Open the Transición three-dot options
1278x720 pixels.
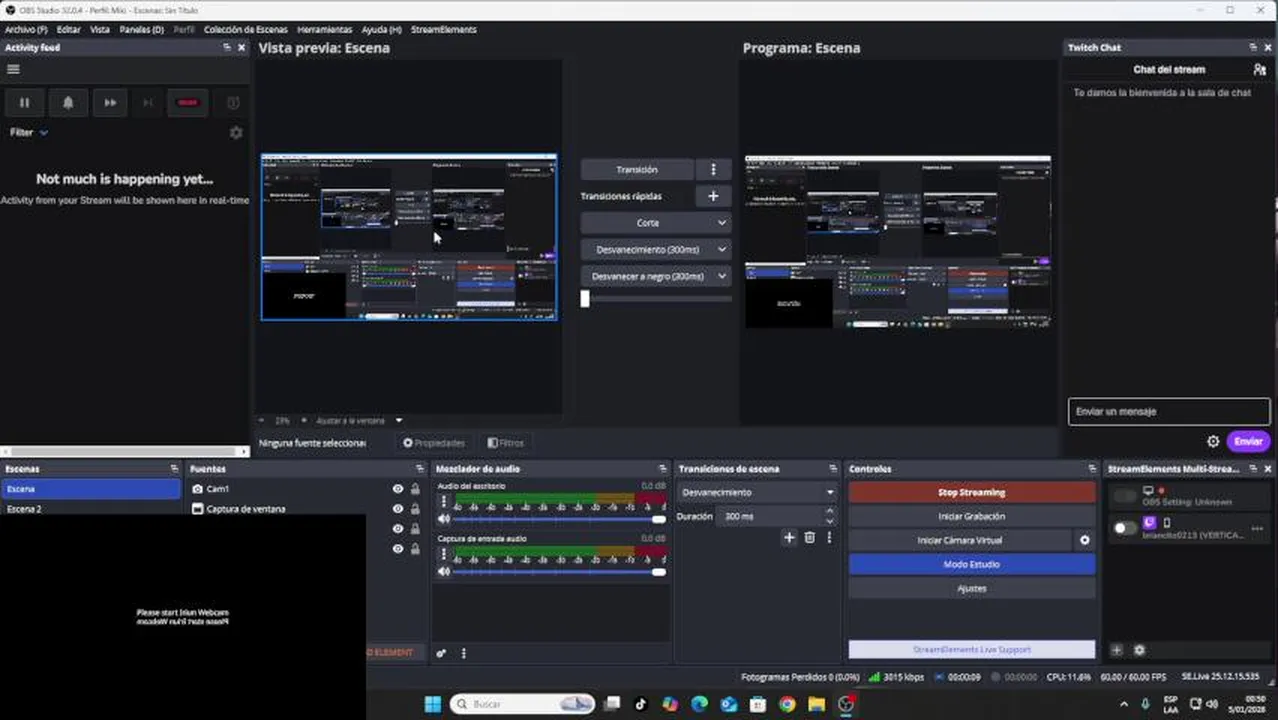click(x=713, y=169)
